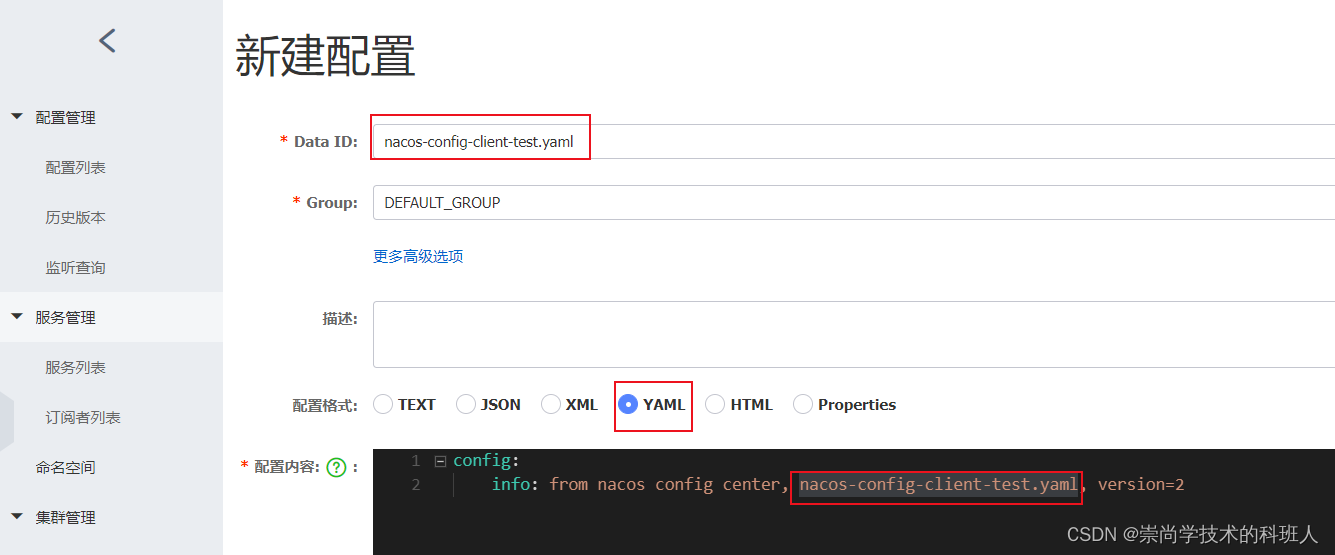Image resolution: width=1335 pixels, height=555 pixels.
Task: Click the 服务管理 menu label
Action: point(66,317)
